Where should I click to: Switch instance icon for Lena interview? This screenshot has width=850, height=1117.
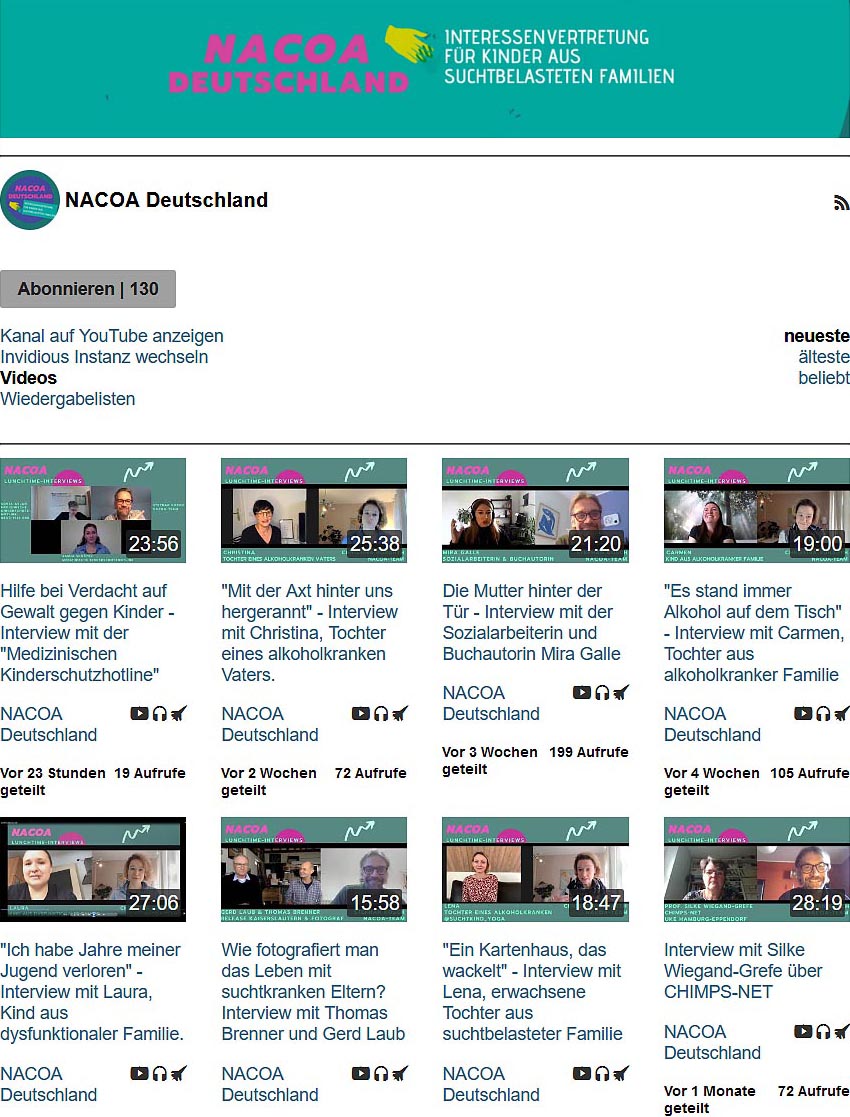(622, 1073)
